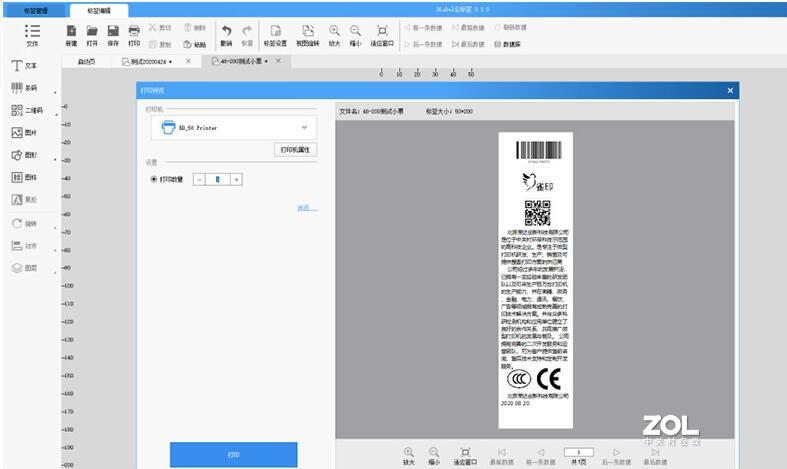Select the table tool in the sidebar
The image size is (787, 469).
click(x=24, y=177)
